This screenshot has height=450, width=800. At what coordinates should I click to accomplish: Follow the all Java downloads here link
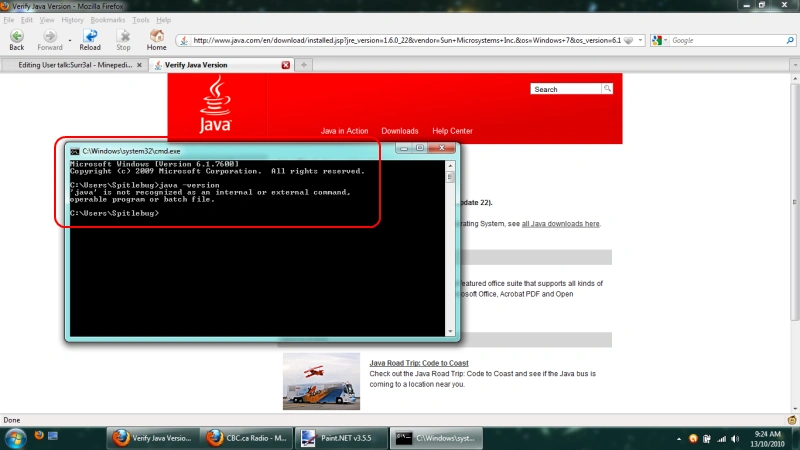(x=560, y=223)
